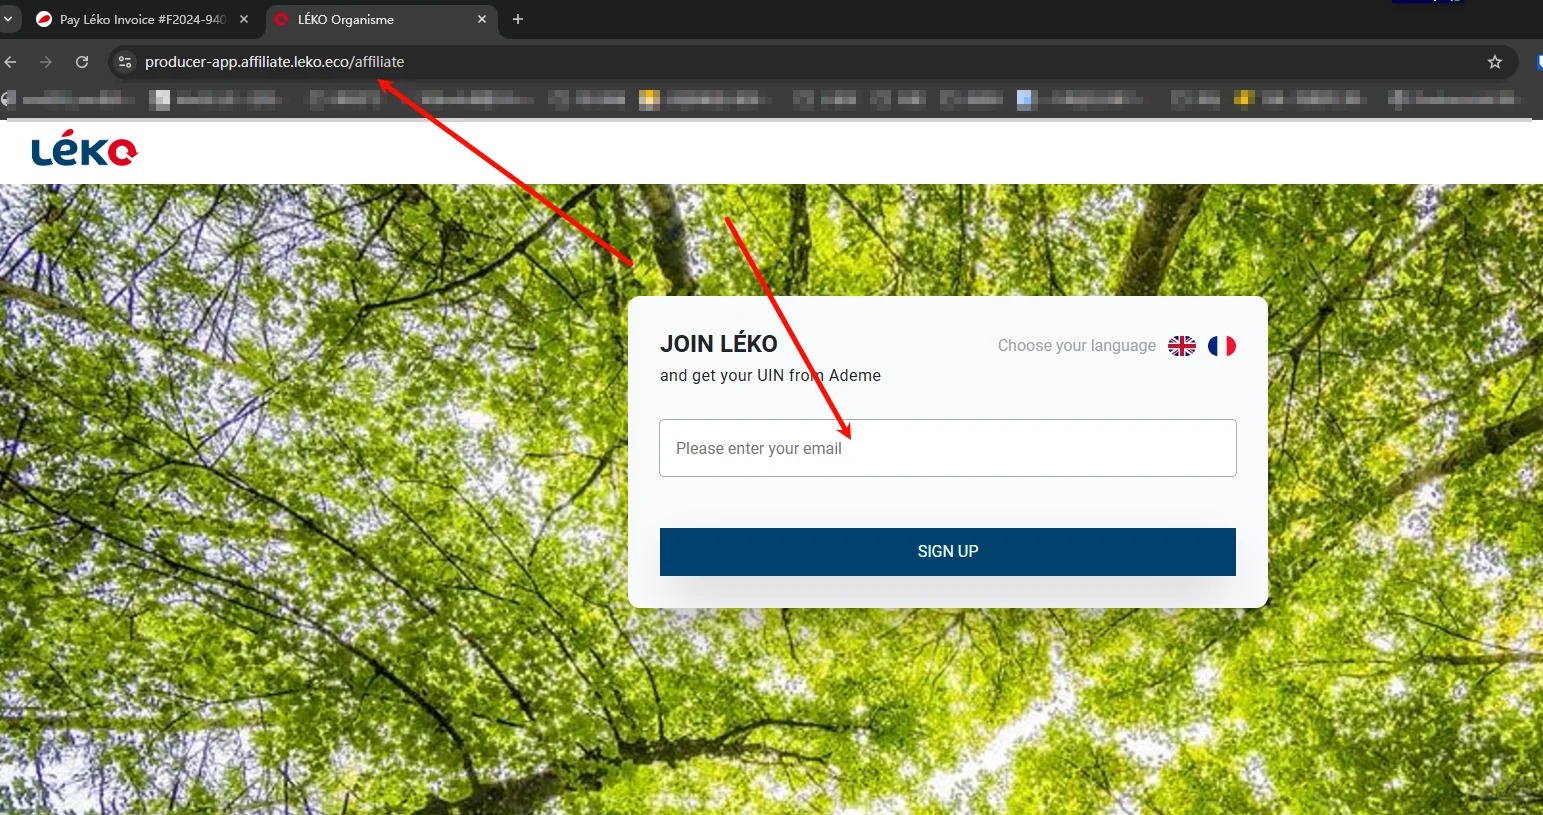
Task: Bookmark this page with the star icon
Action: click(x=1494, y=62)
